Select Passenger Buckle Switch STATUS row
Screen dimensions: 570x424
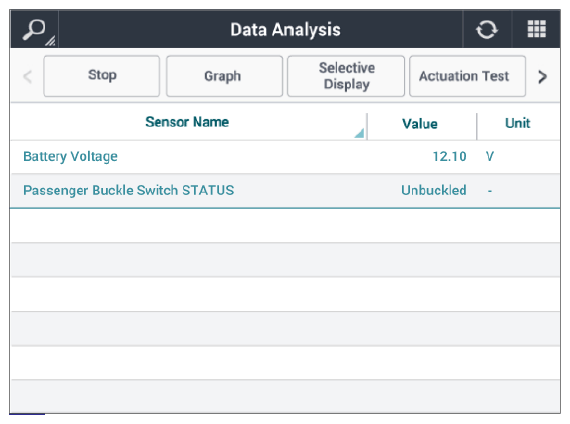pos(285,191)
